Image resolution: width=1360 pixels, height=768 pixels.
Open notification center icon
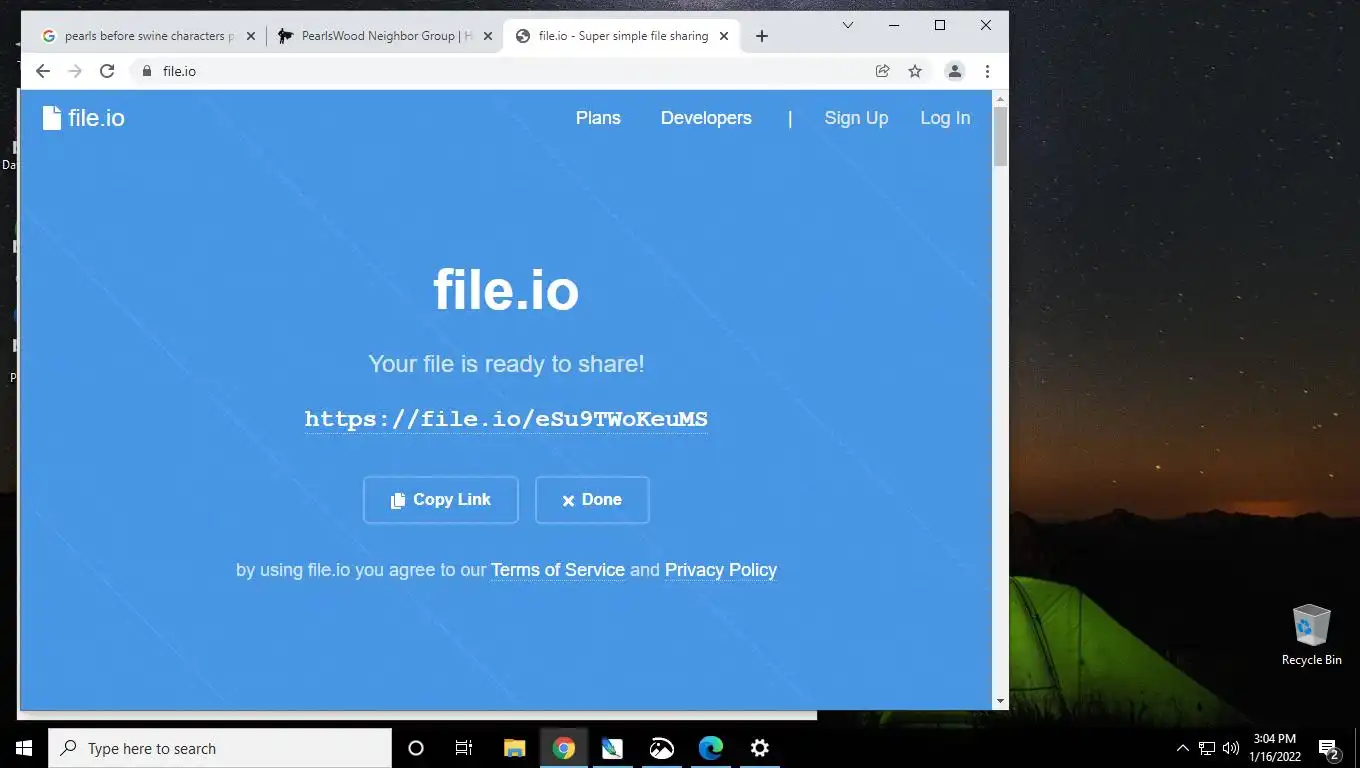tap(1330, 748)
